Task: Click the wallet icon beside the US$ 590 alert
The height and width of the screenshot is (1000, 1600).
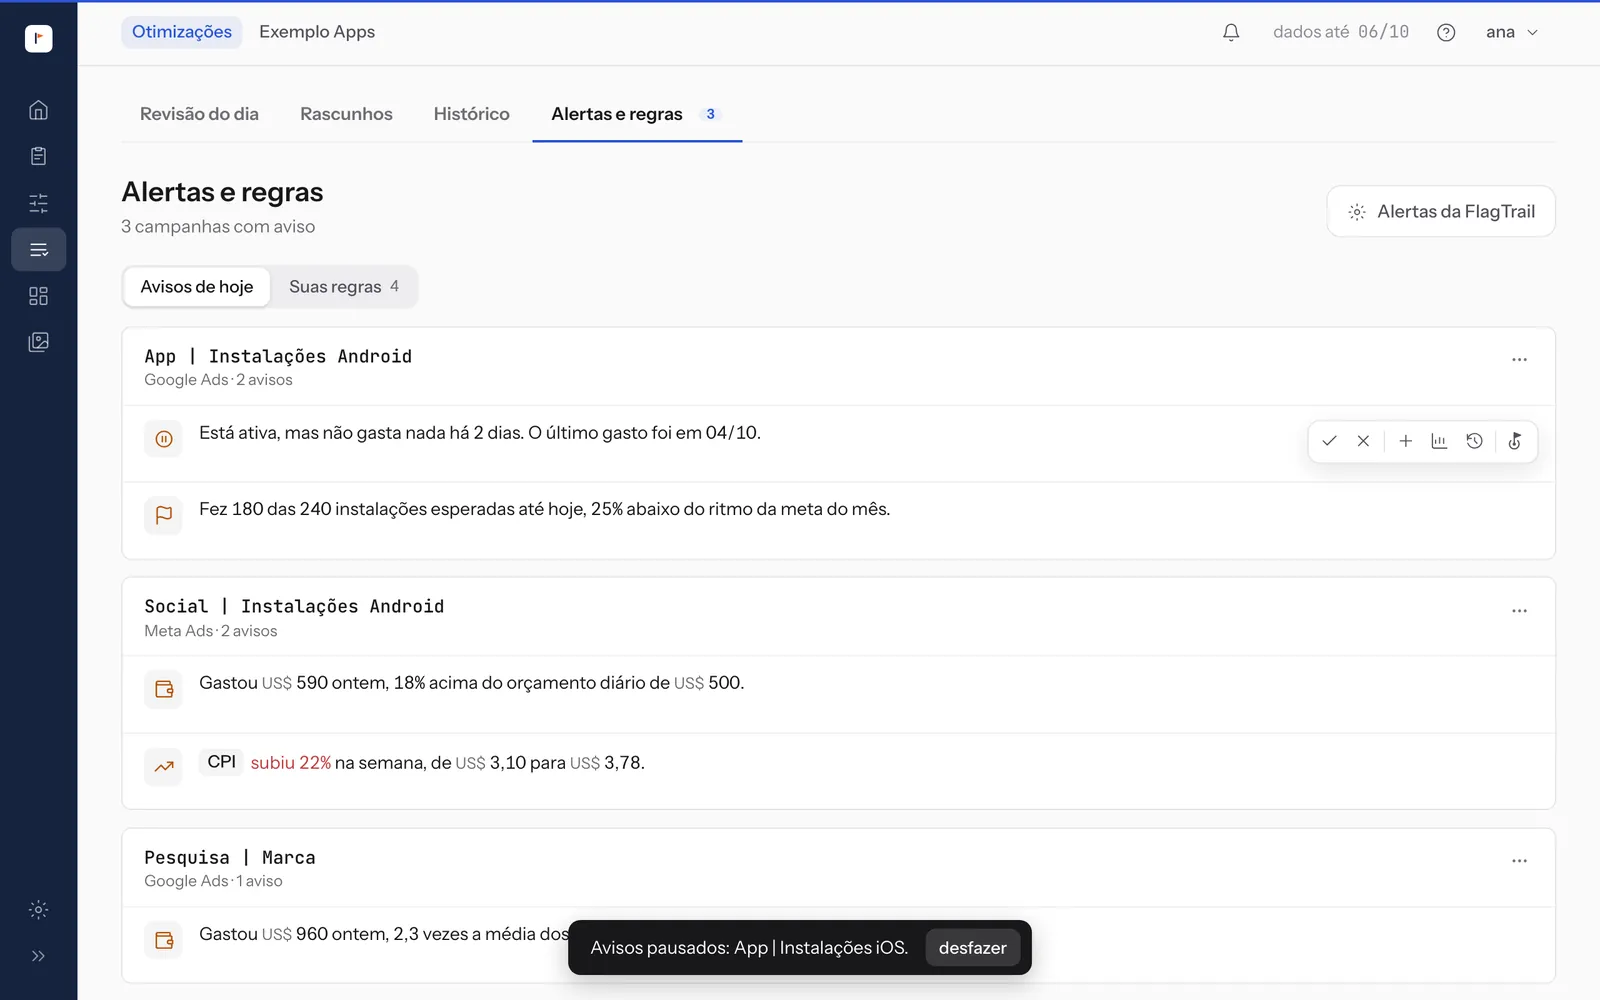Action: 164,689
